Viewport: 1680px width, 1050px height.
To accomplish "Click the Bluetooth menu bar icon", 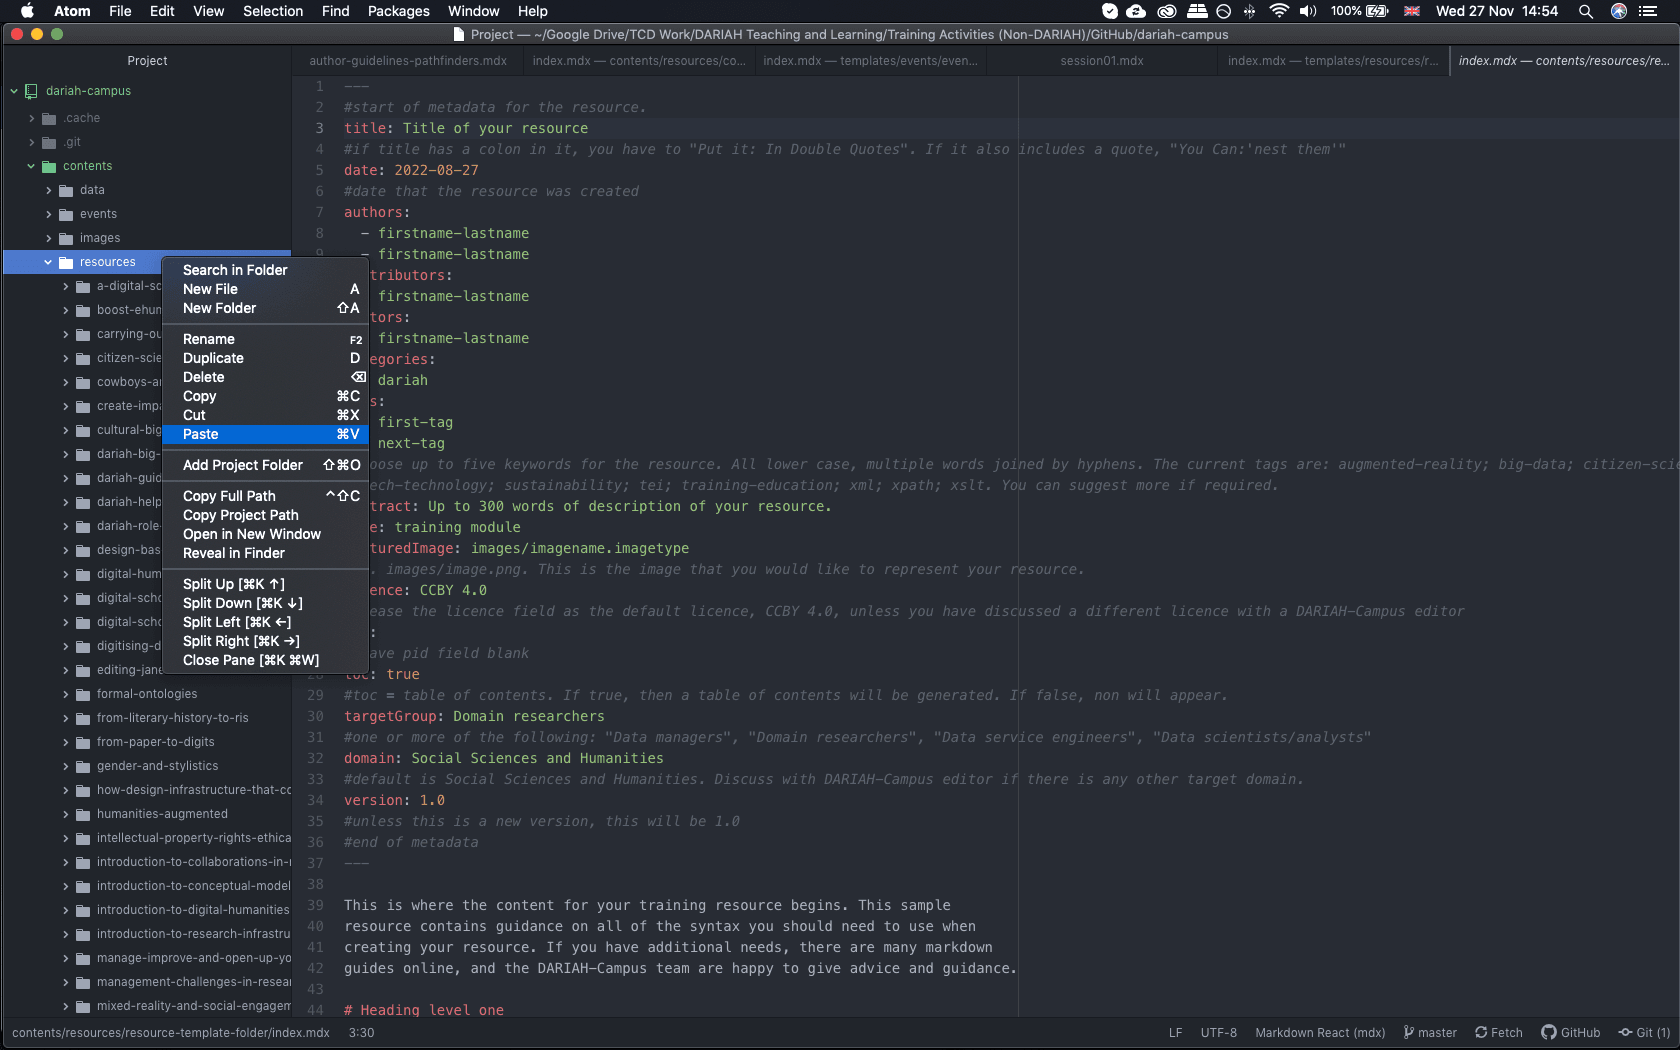I will tap(1250, 12).
